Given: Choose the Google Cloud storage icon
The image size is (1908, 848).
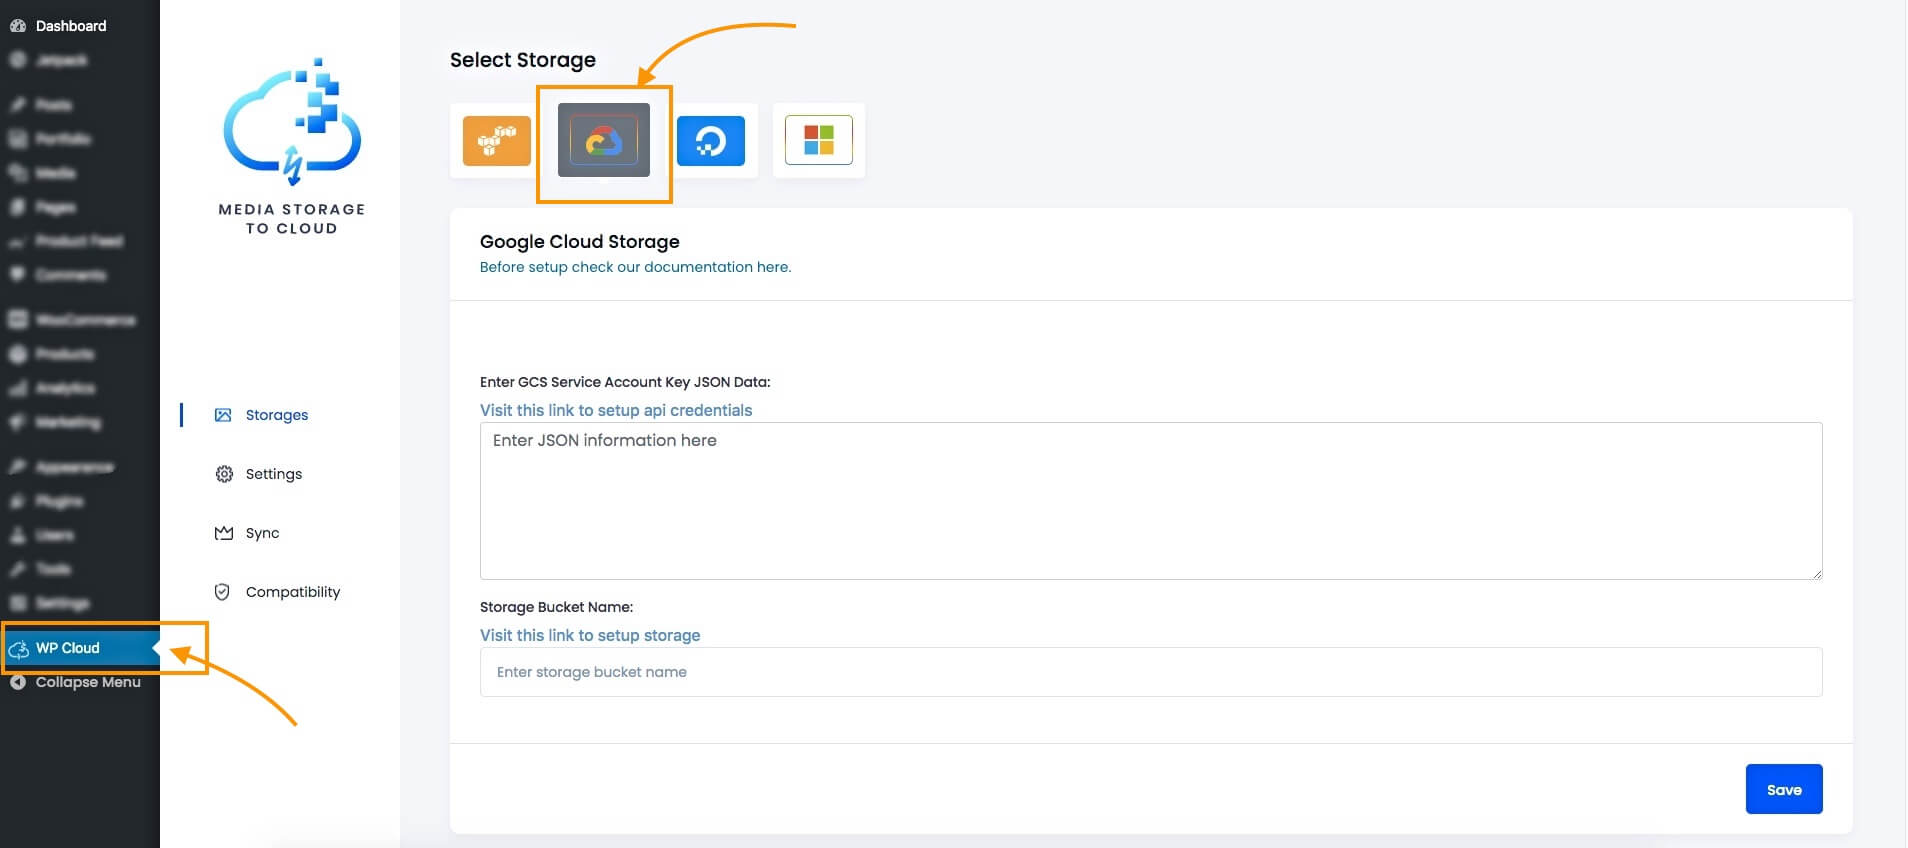Looking at the screenshot, I should (x=603, y=141).
